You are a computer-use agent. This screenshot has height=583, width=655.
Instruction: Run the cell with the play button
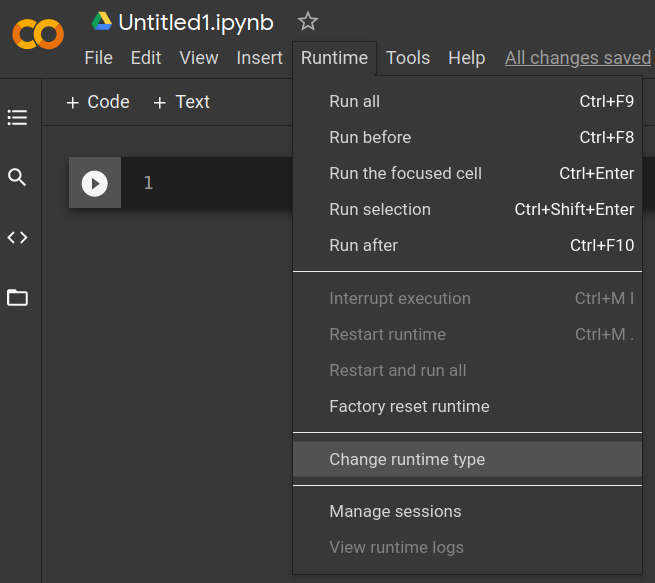[95, 183]
